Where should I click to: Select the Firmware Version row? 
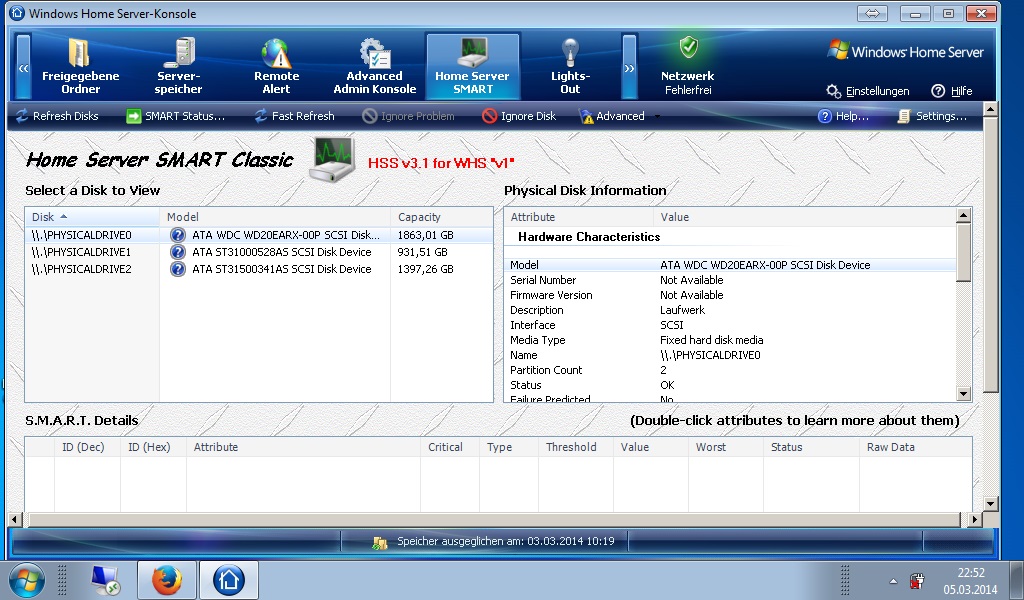pos(730,295)
